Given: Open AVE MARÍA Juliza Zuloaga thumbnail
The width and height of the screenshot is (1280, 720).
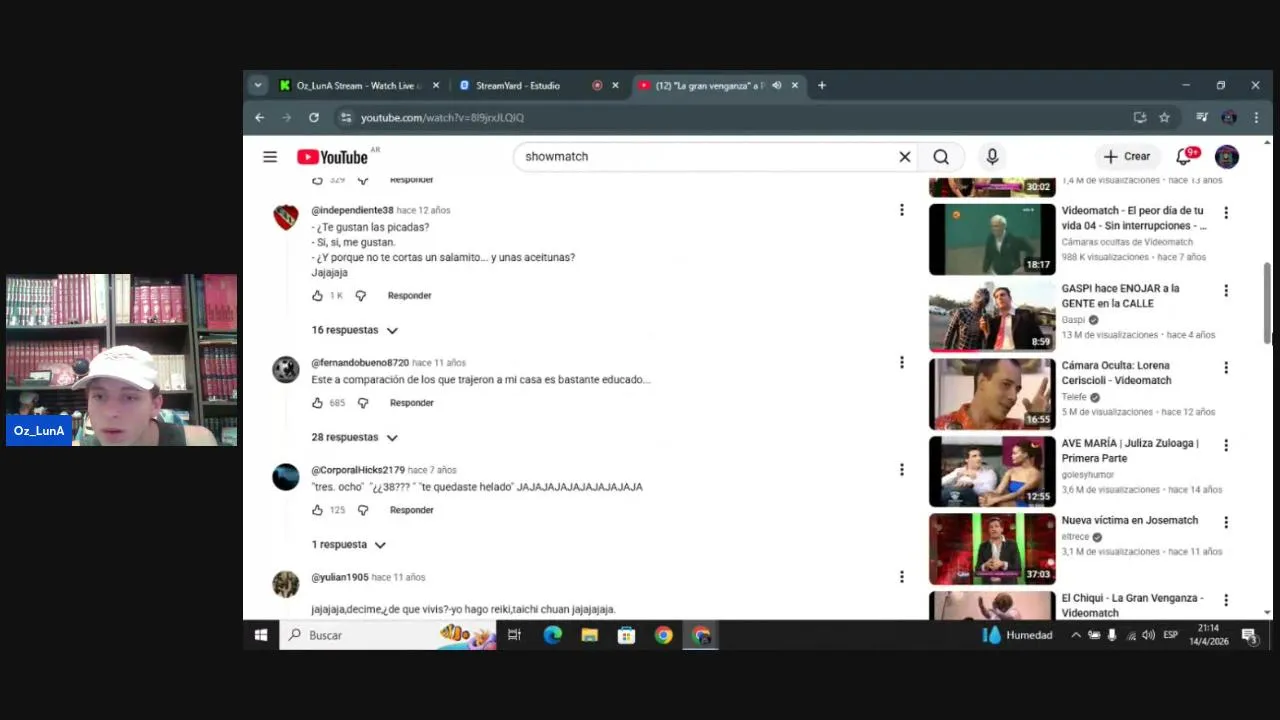Looking at the screenshot, I should click(x=992, y=471).
